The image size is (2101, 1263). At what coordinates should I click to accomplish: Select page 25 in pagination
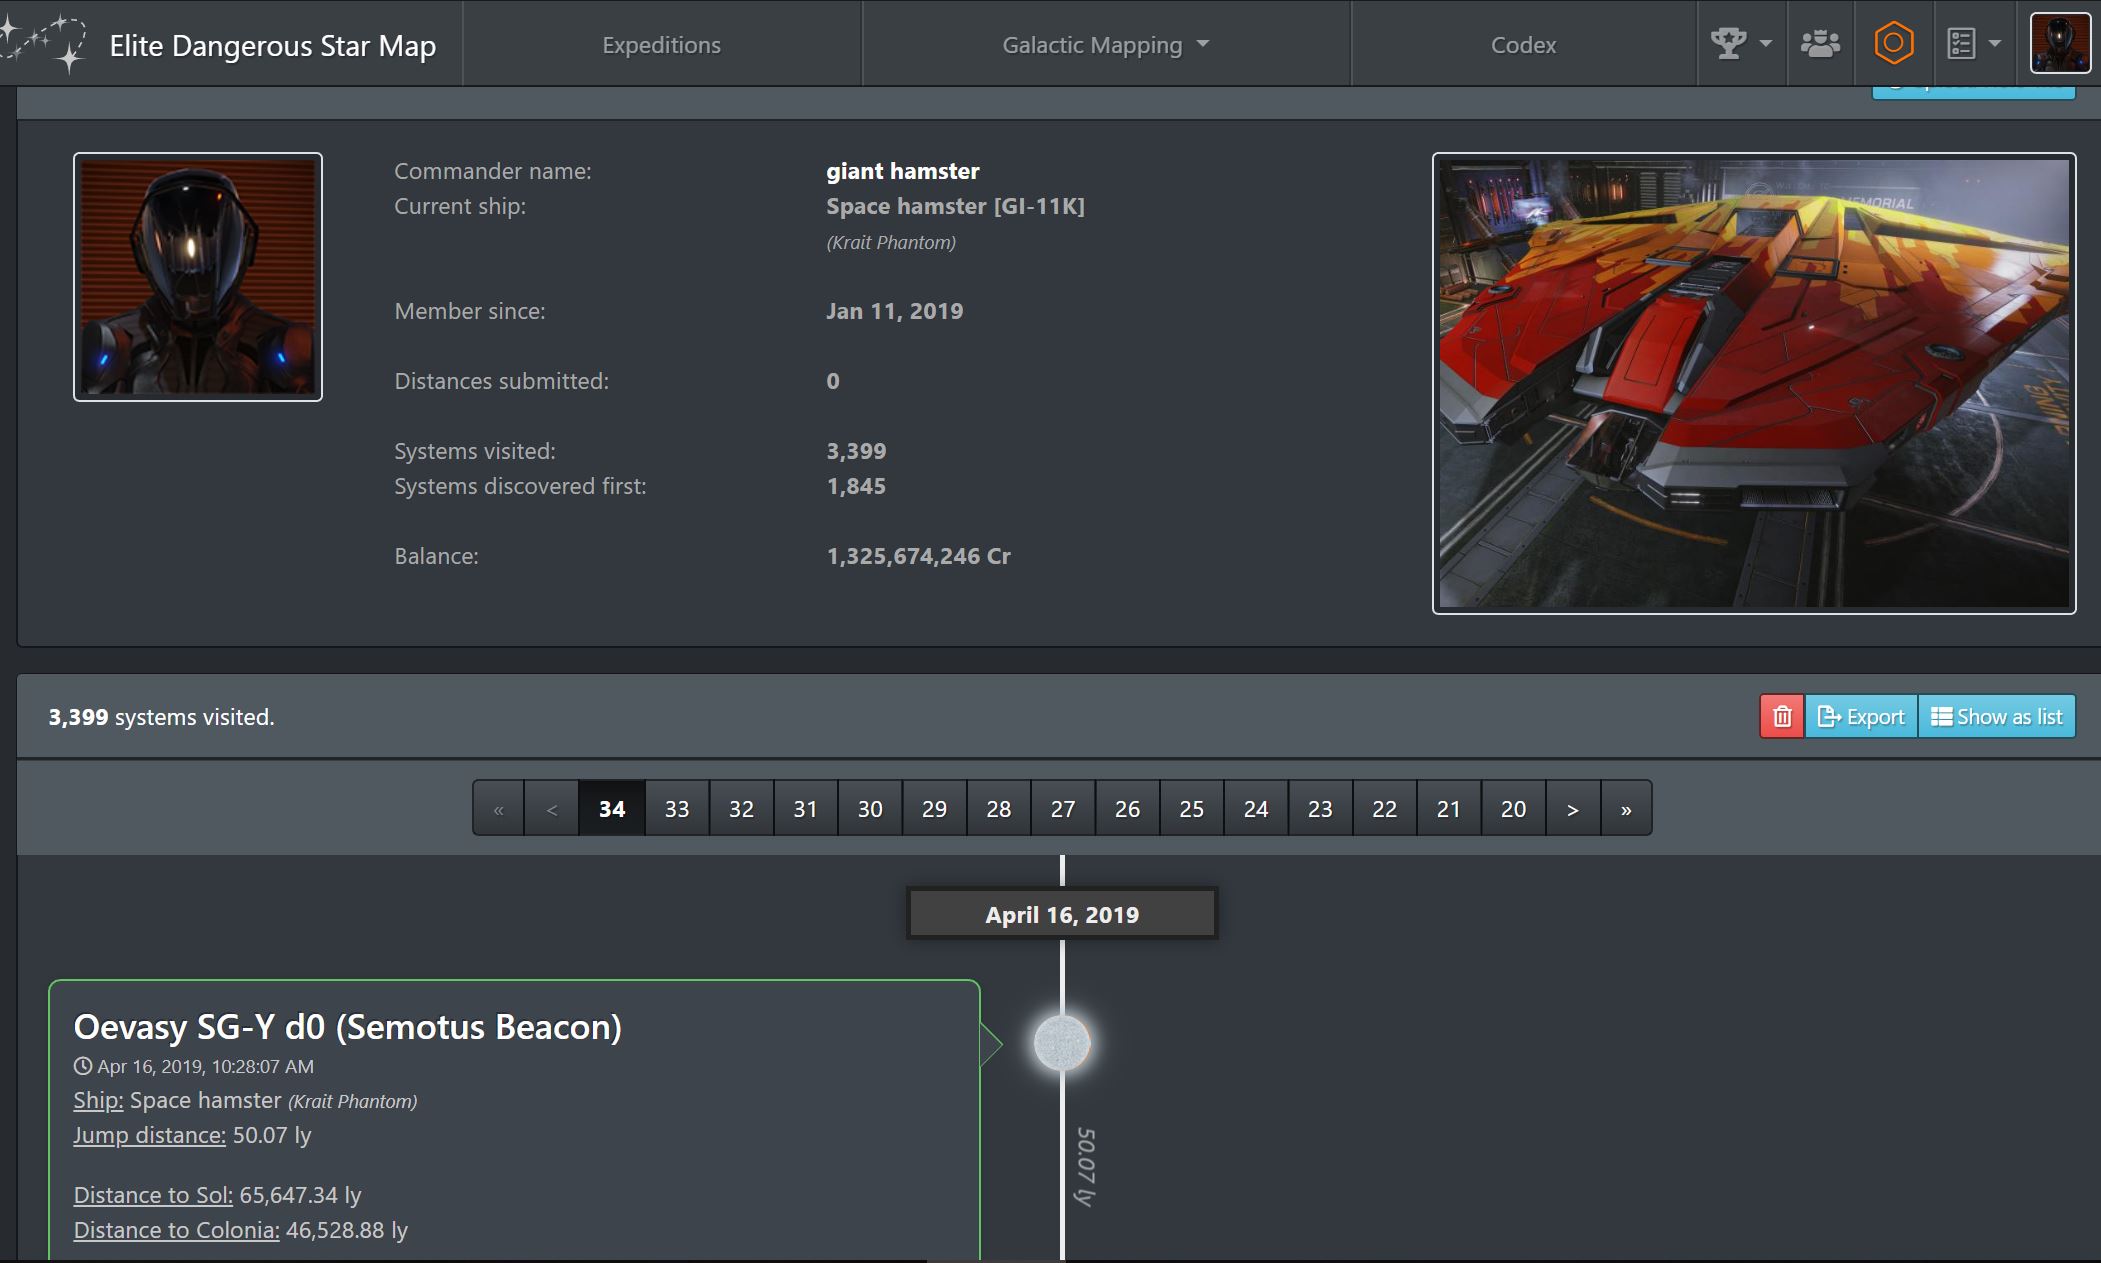1191,808
